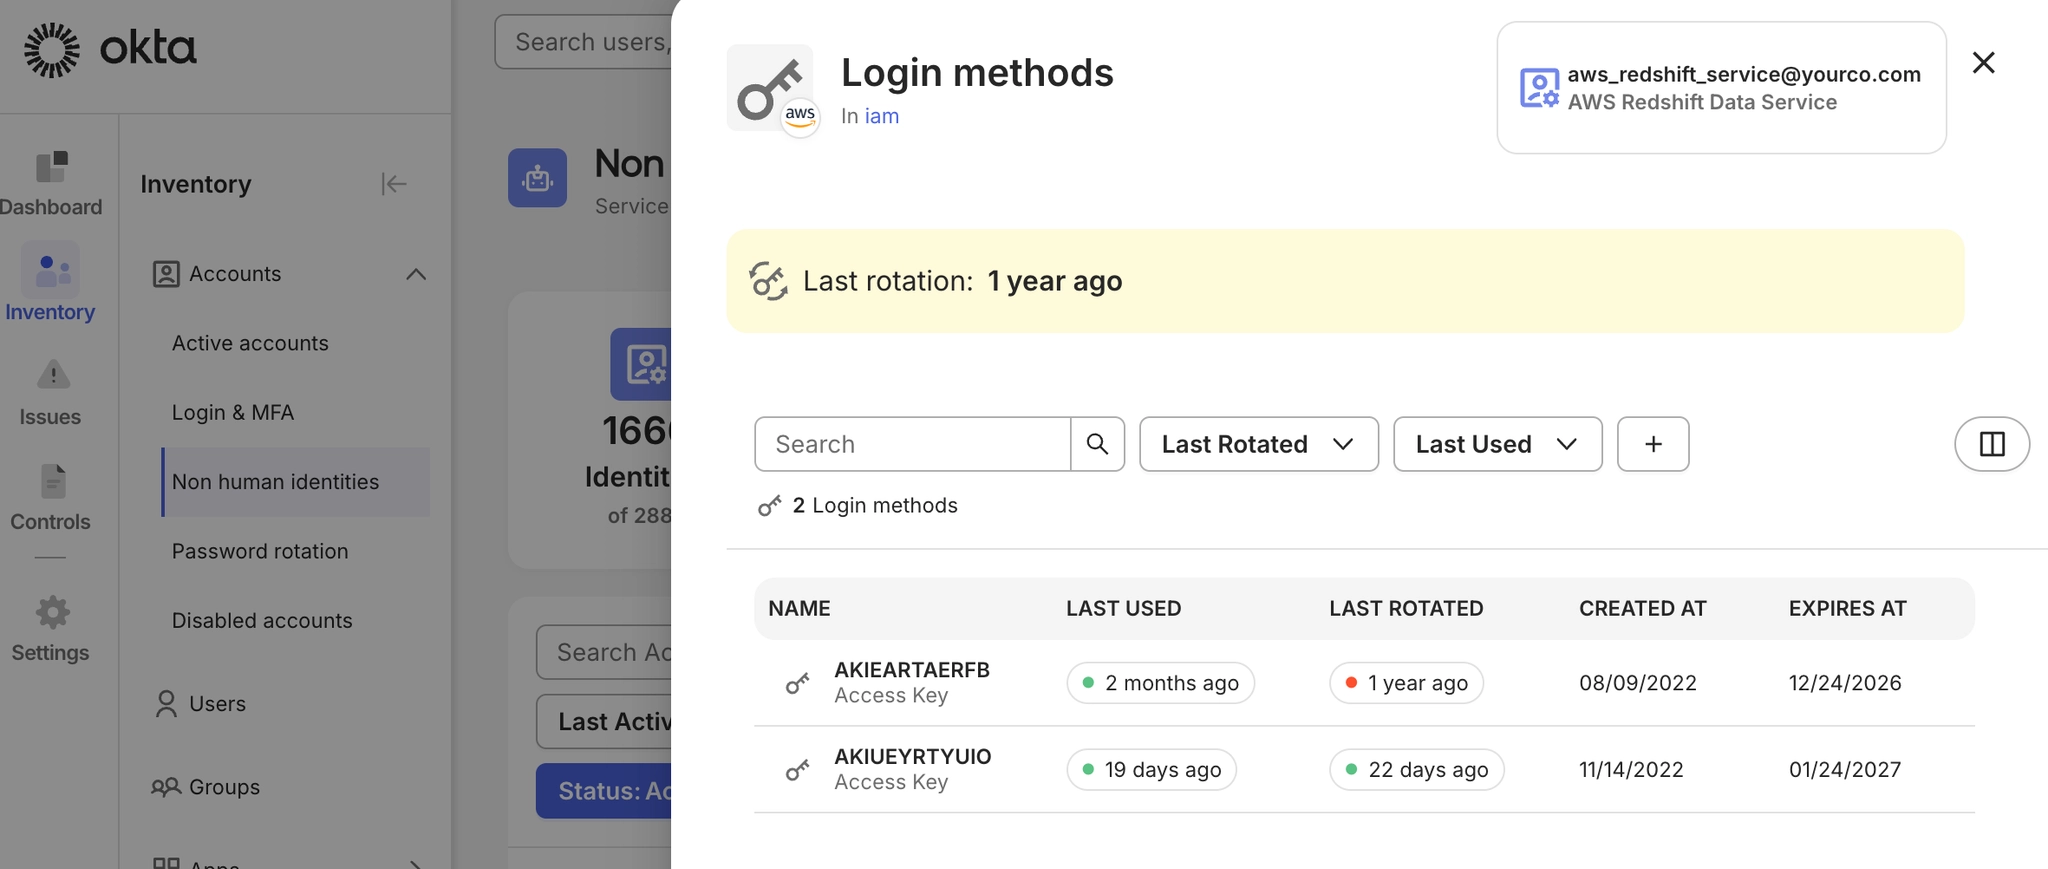The image size is (2048, 869).
Task: Sort by the LAST ROTATED column header
Action: coord(1405,608)
